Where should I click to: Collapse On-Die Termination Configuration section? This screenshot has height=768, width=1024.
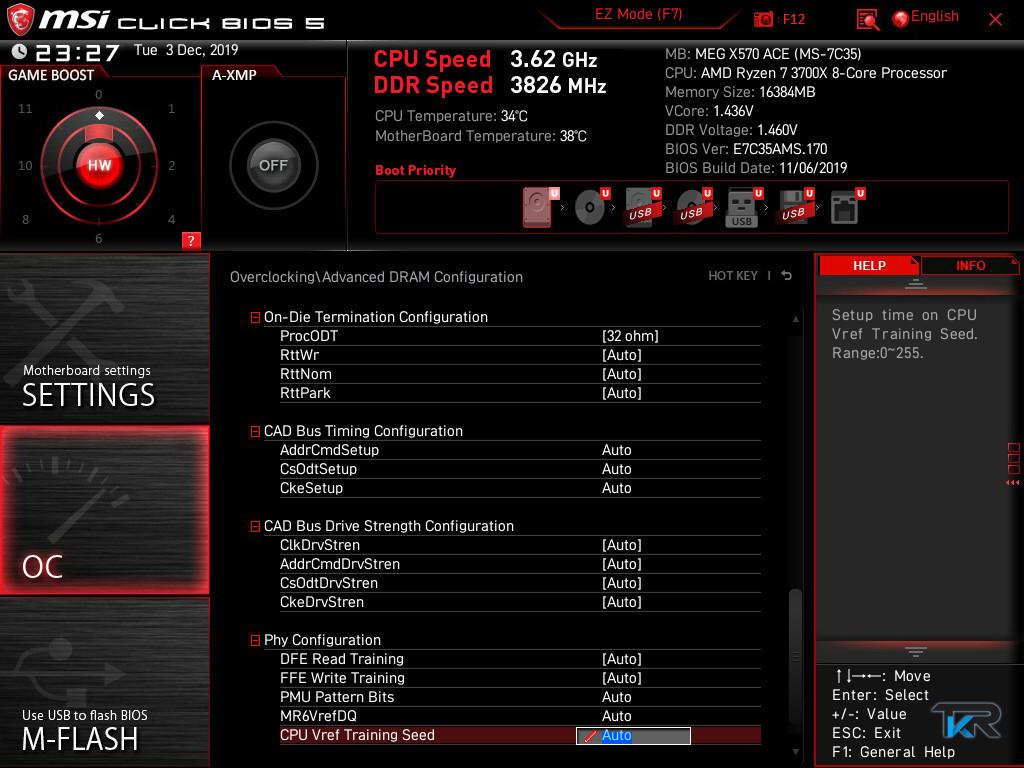(x=255, y=317)
